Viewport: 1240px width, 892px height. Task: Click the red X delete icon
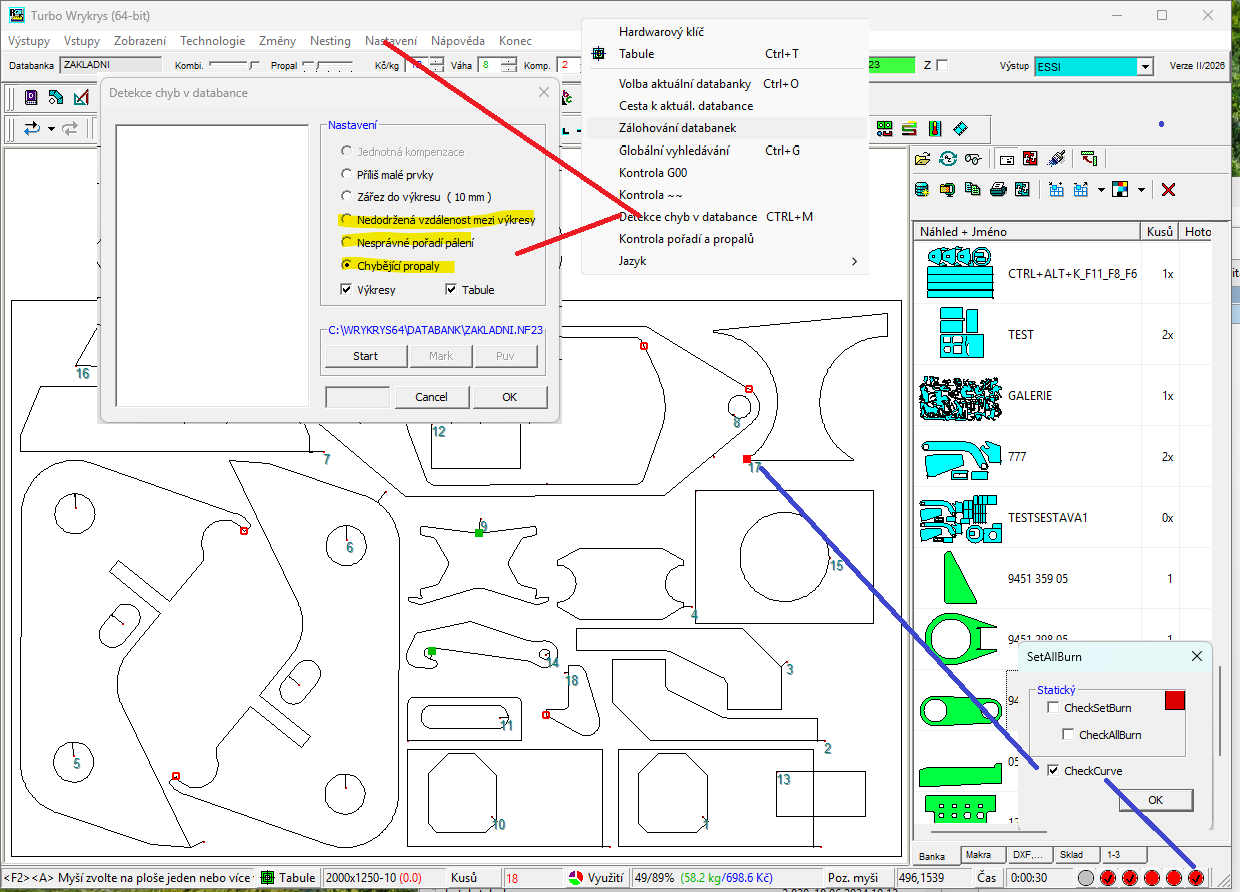1168,189
